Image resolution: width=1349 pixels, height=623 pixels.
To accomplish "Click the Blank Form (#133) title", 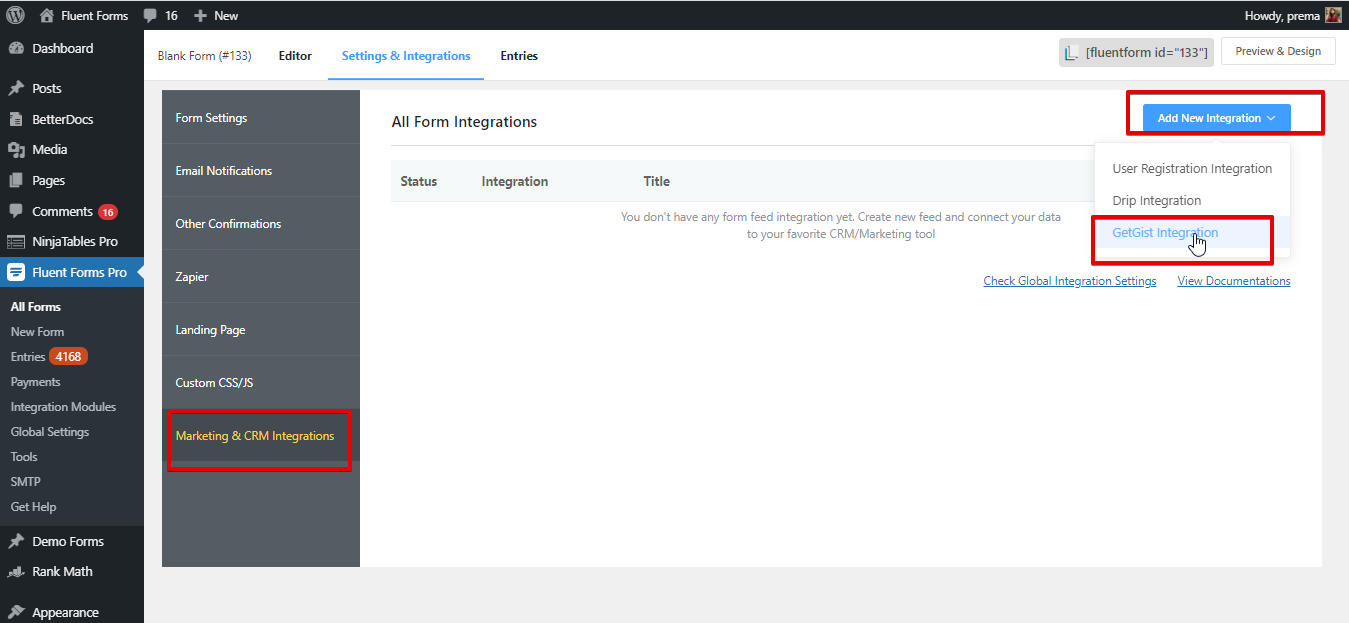I will pos(204,56).
